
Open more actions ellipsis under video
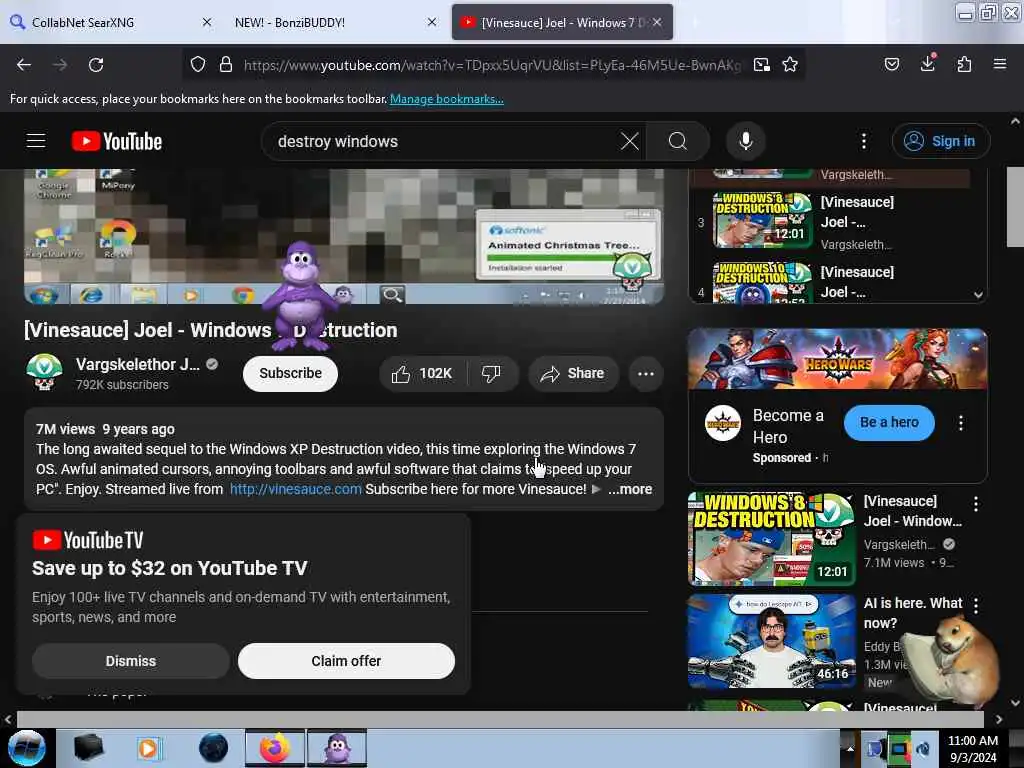point(646,374)
